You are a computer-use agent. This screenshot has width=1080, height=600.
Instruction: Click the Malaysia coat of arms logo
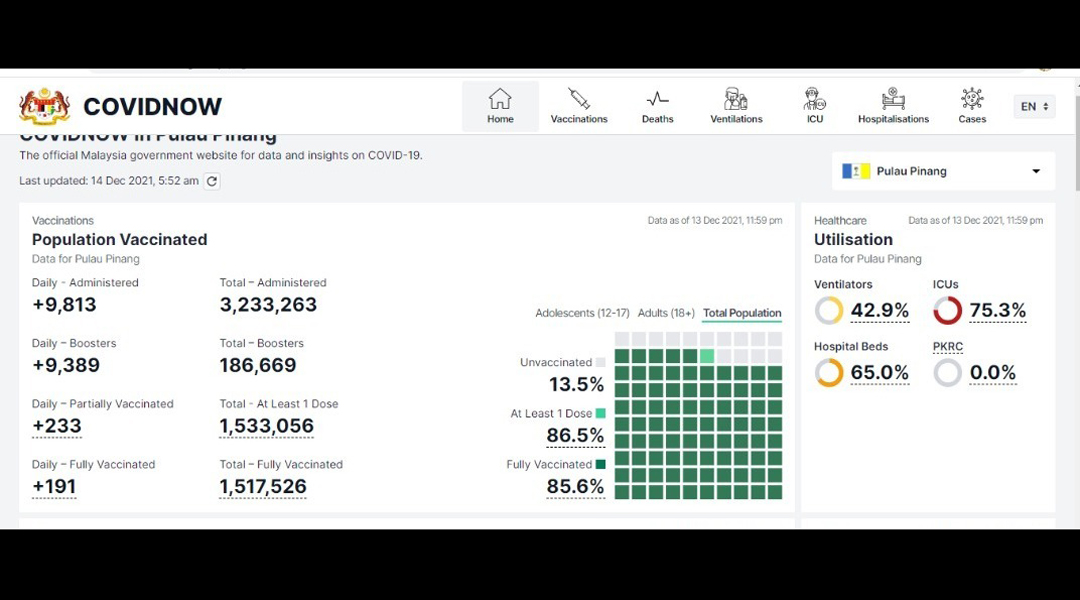(44, 106)
